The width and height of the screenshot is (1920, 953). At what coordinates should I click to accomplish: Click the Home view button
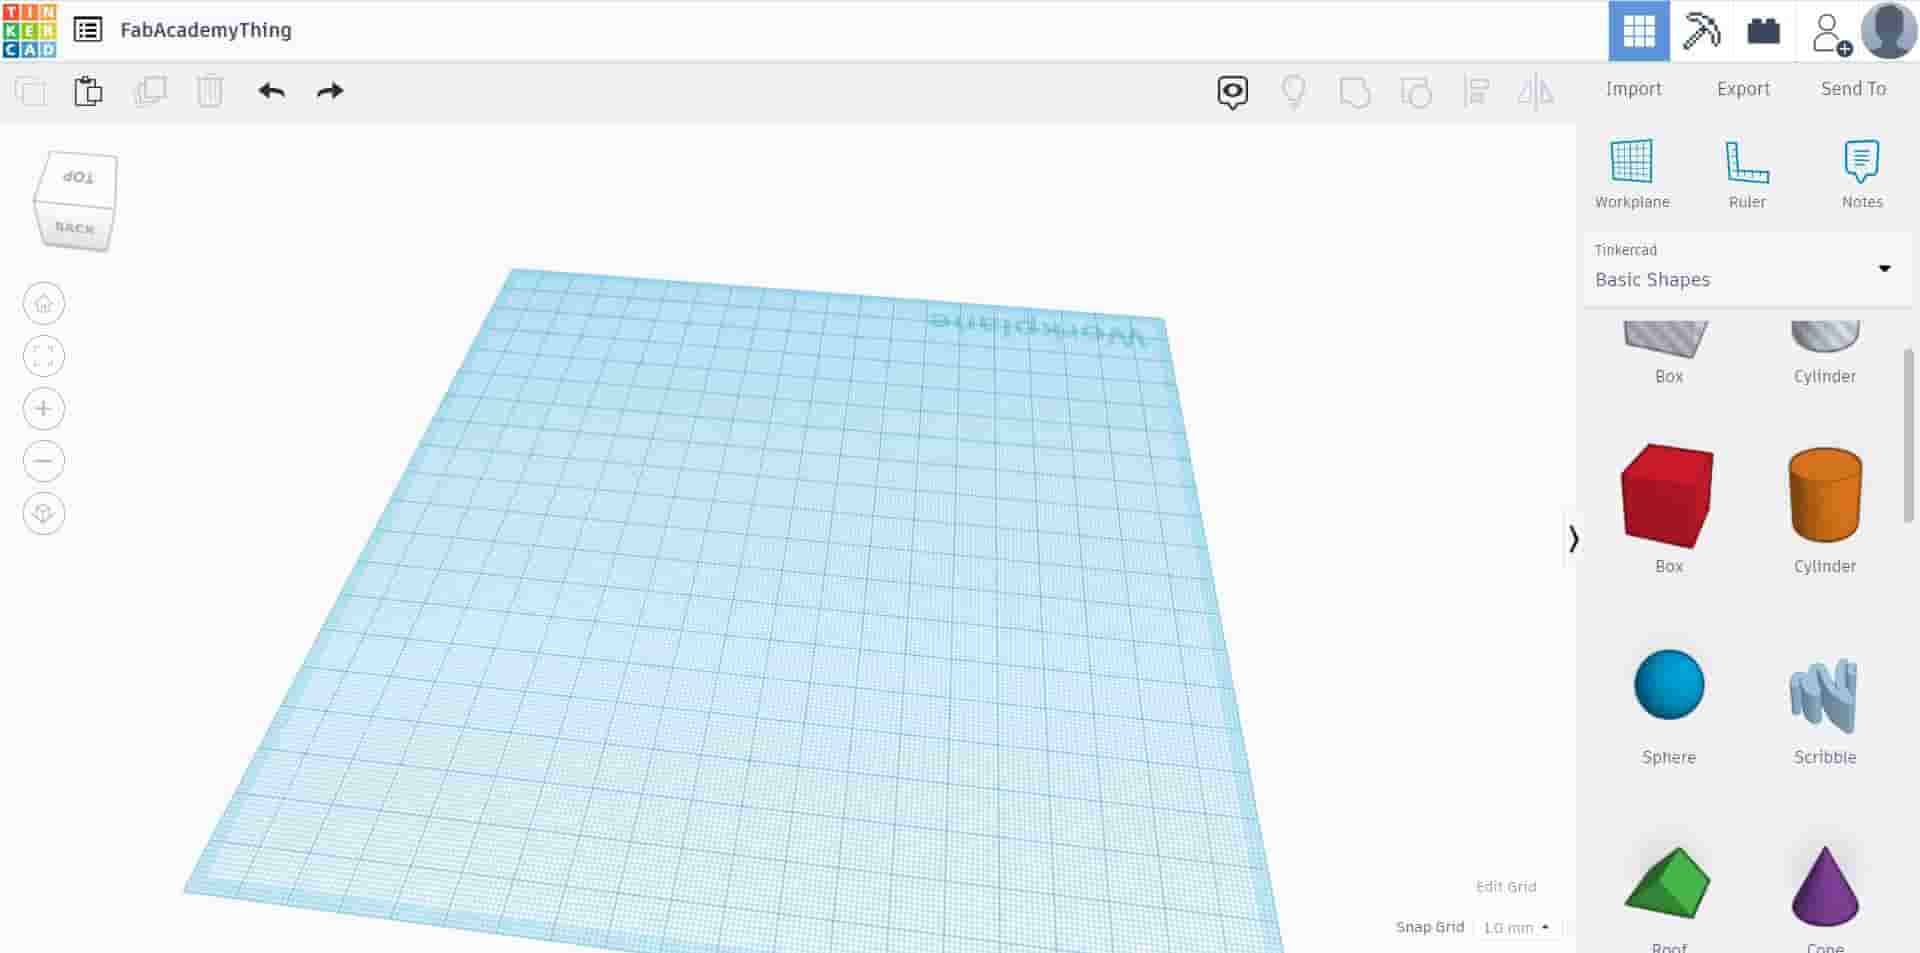(44, 304)
